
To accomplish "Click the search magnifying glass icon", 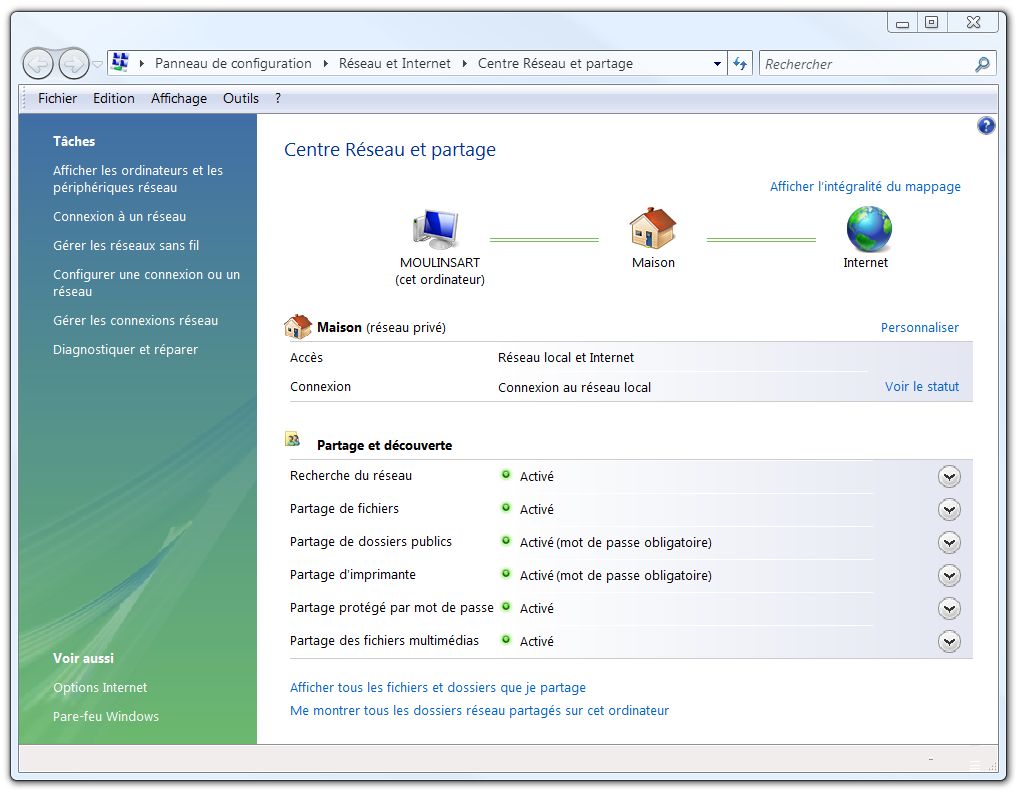I will pos(982,64).
